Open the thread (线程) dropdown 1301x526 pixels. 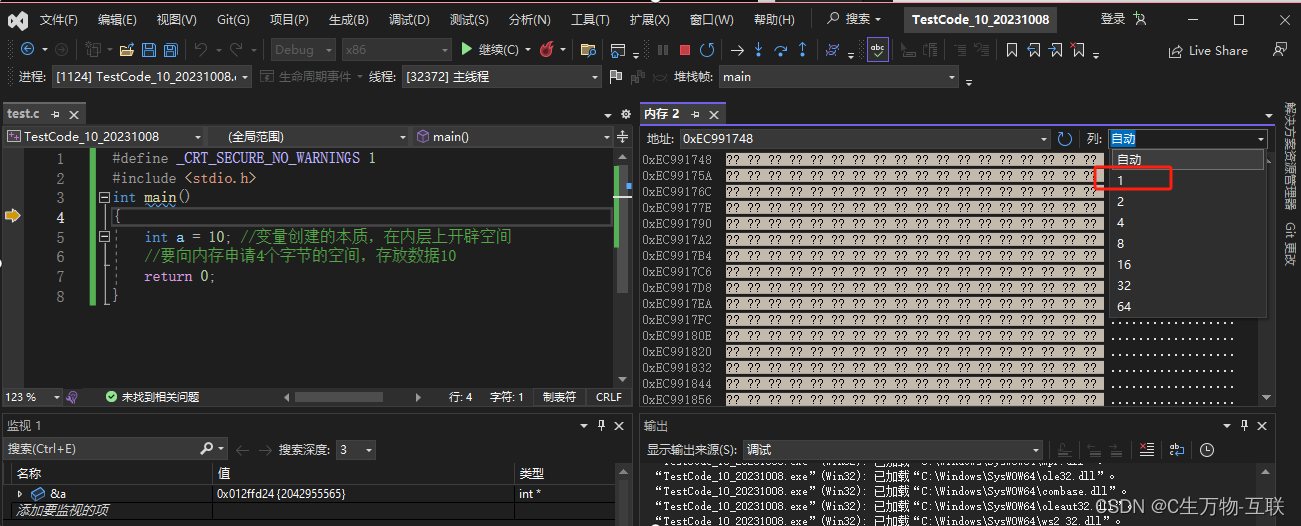click(x=500, y=76)
